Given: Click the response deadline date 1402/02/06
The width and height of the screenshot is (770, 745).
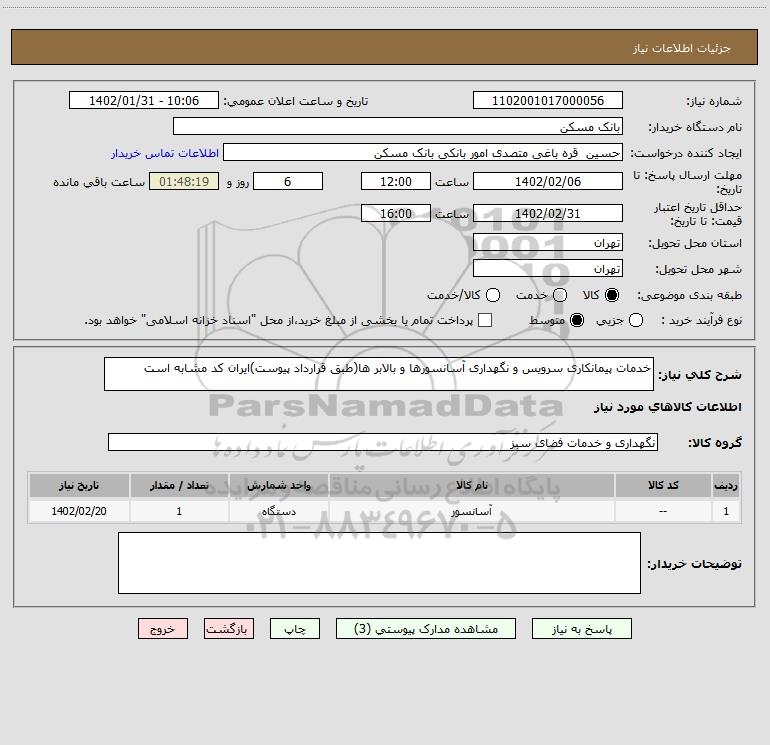Looking at the screenshot, I should (x=548, y=181).
